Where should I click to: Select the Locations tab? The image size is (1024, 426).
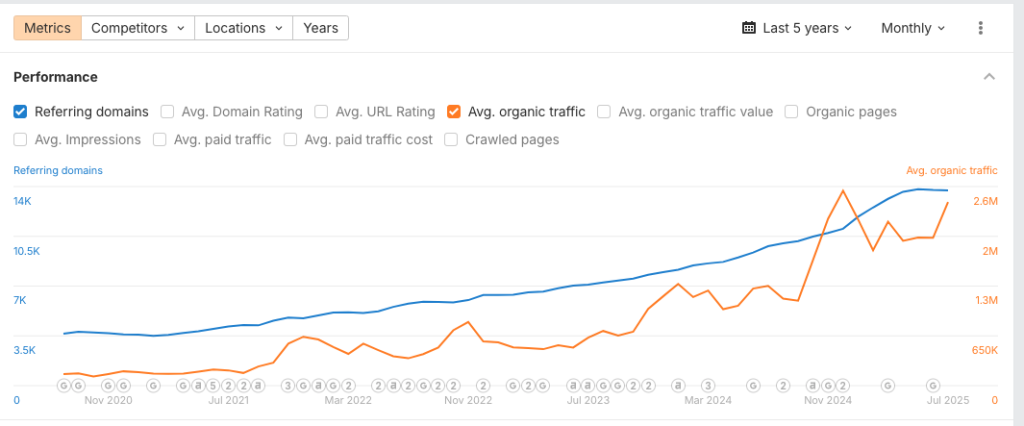coord(243,28)
